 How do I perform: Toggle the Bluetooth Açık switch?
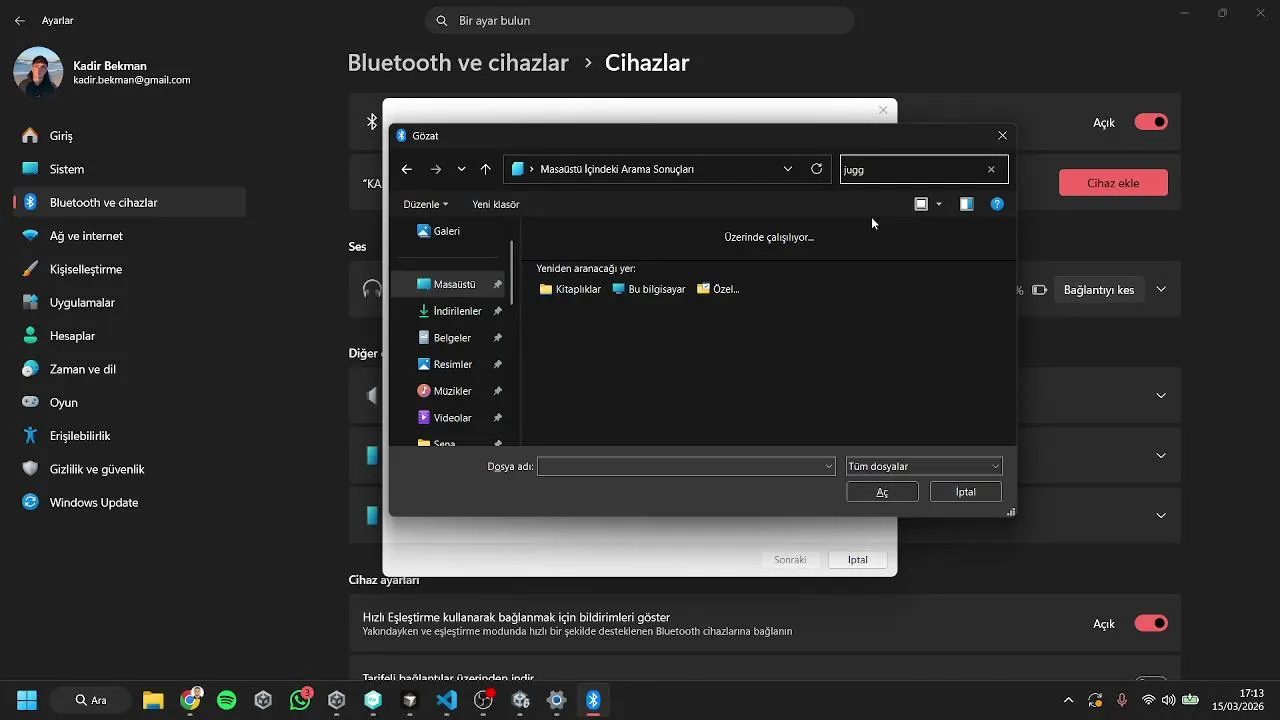1151,122
